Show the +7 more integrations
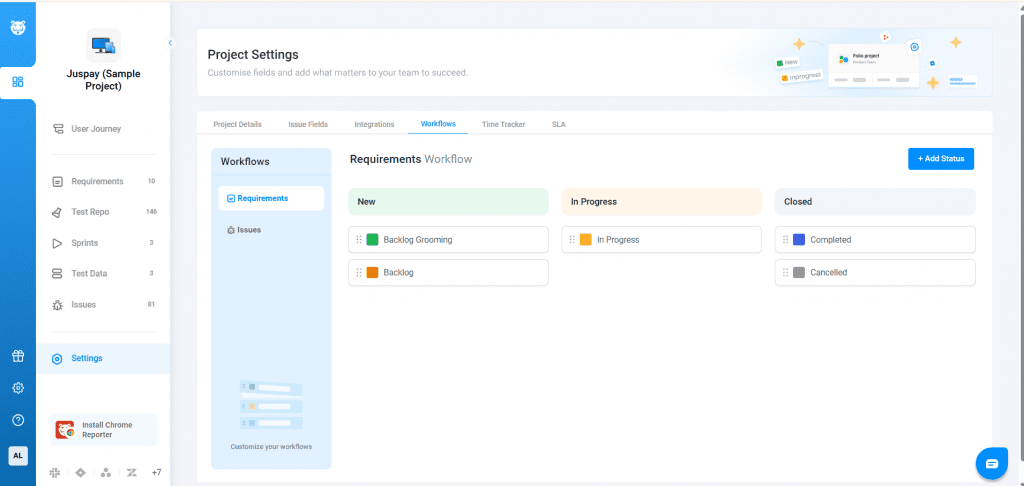The image size is (1024, 486). 156,472
